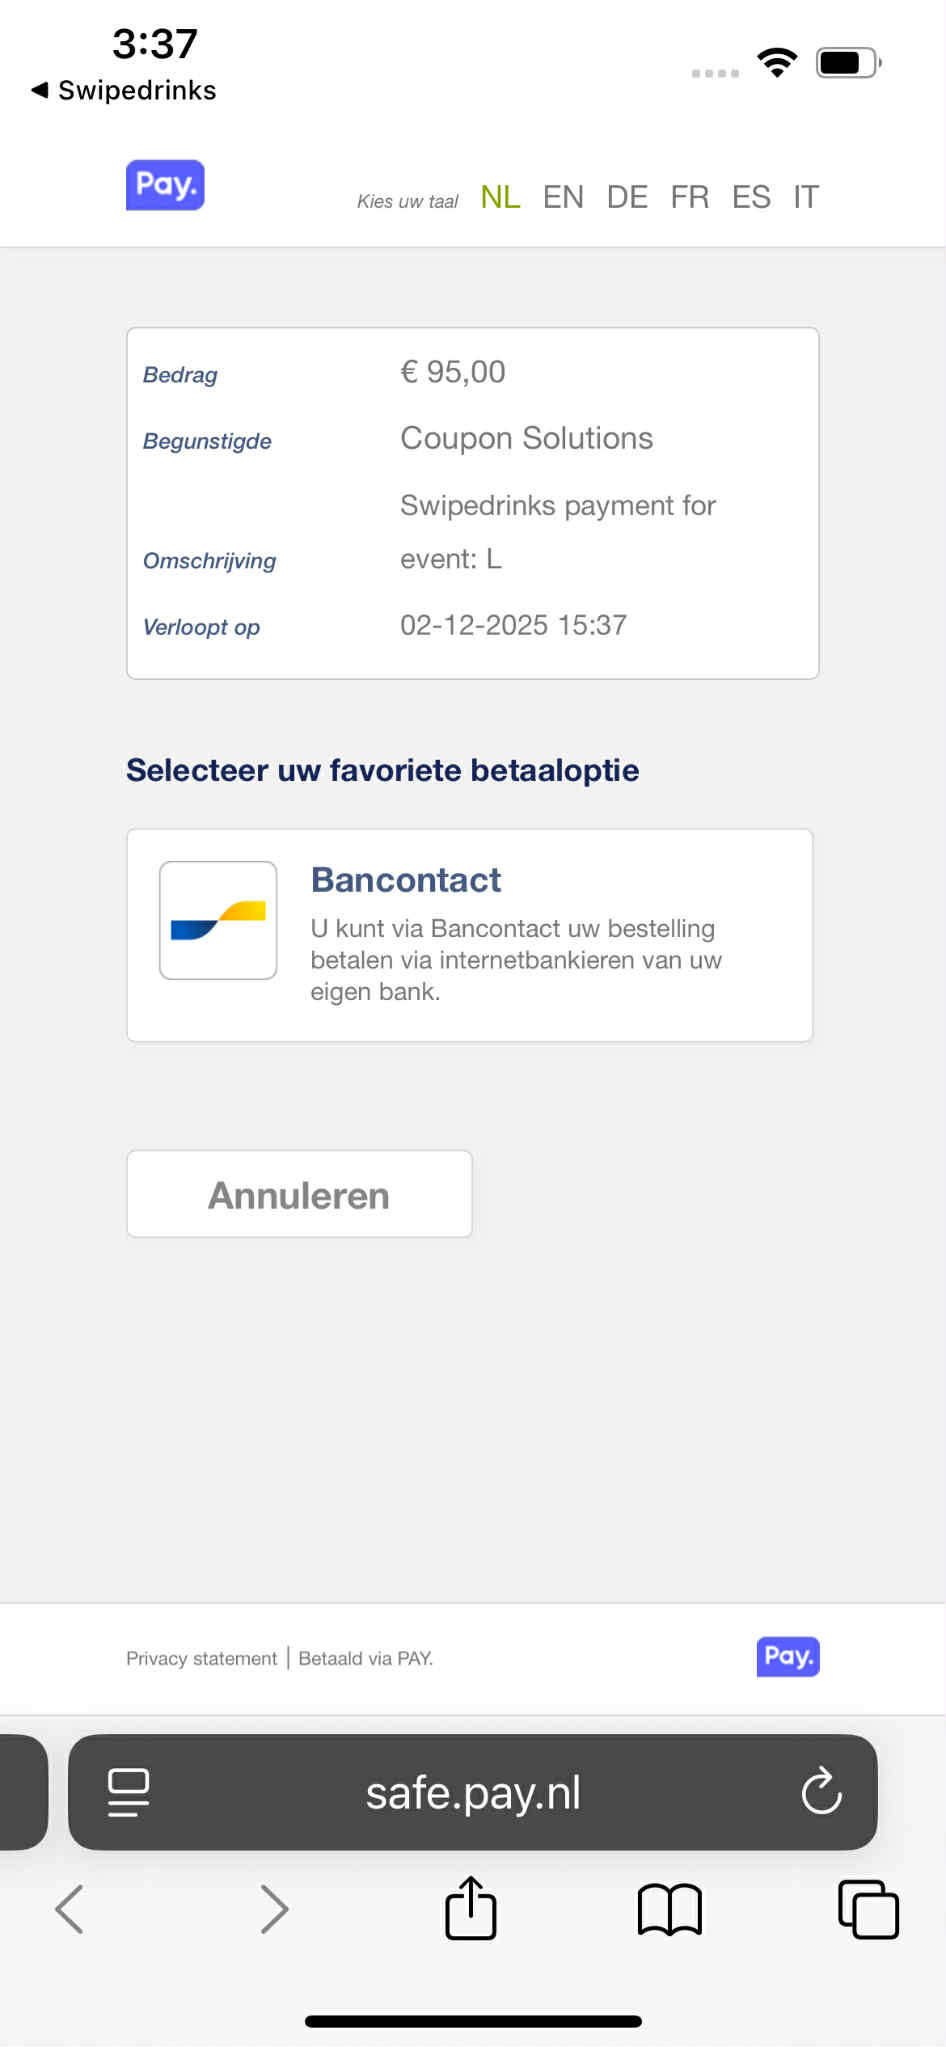Open Safari page settings menu icon
Image resolution: width=946 pixels, height=2047 pixels.
128,1792
